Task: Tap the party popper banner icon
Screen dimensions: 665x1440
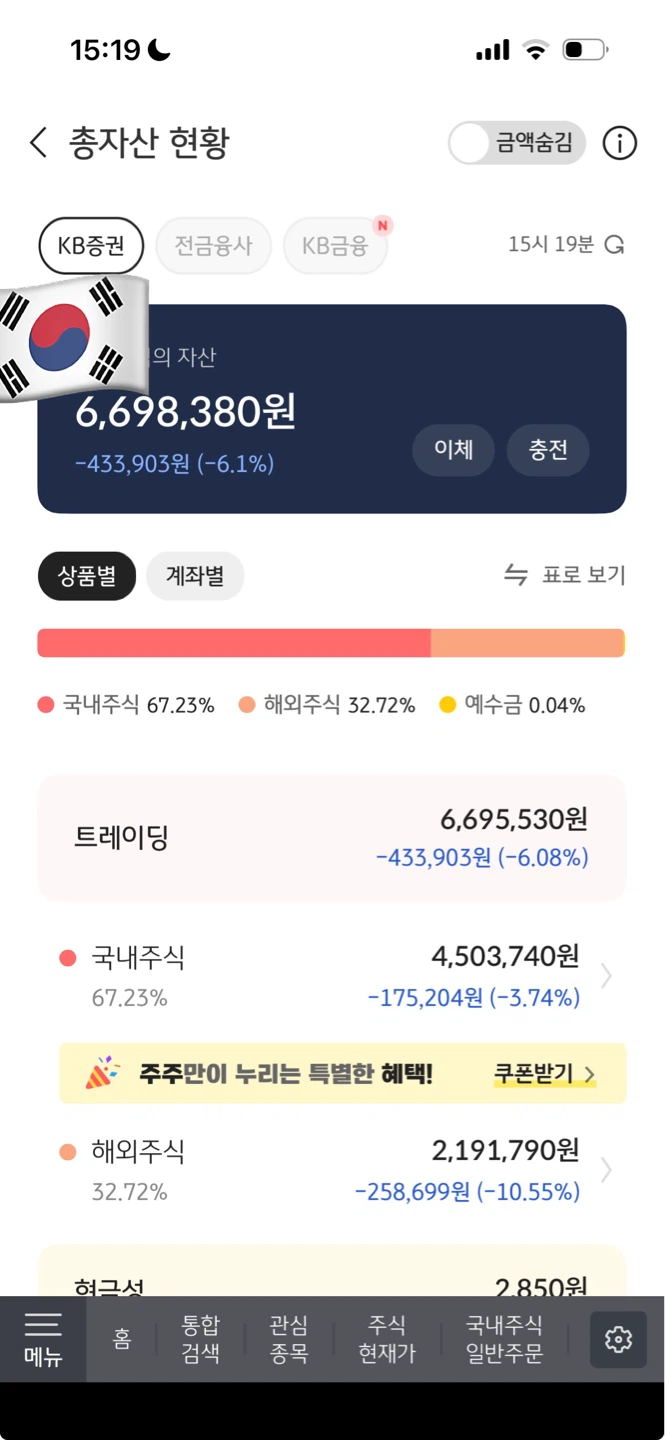Action: [101, 1074]
